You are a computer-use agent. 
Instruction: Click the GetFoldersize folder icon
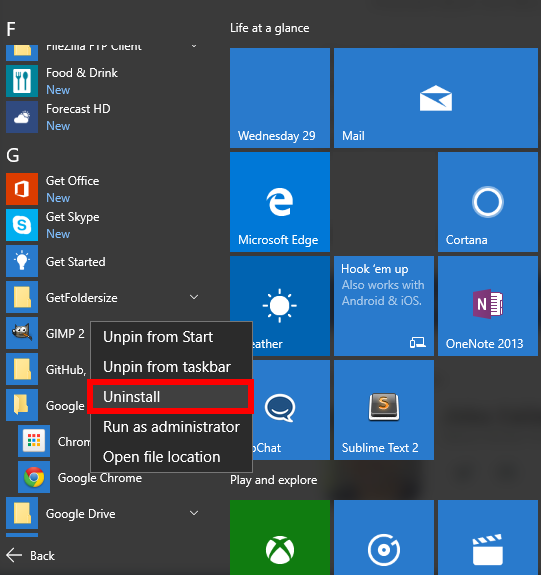point(22,297)
